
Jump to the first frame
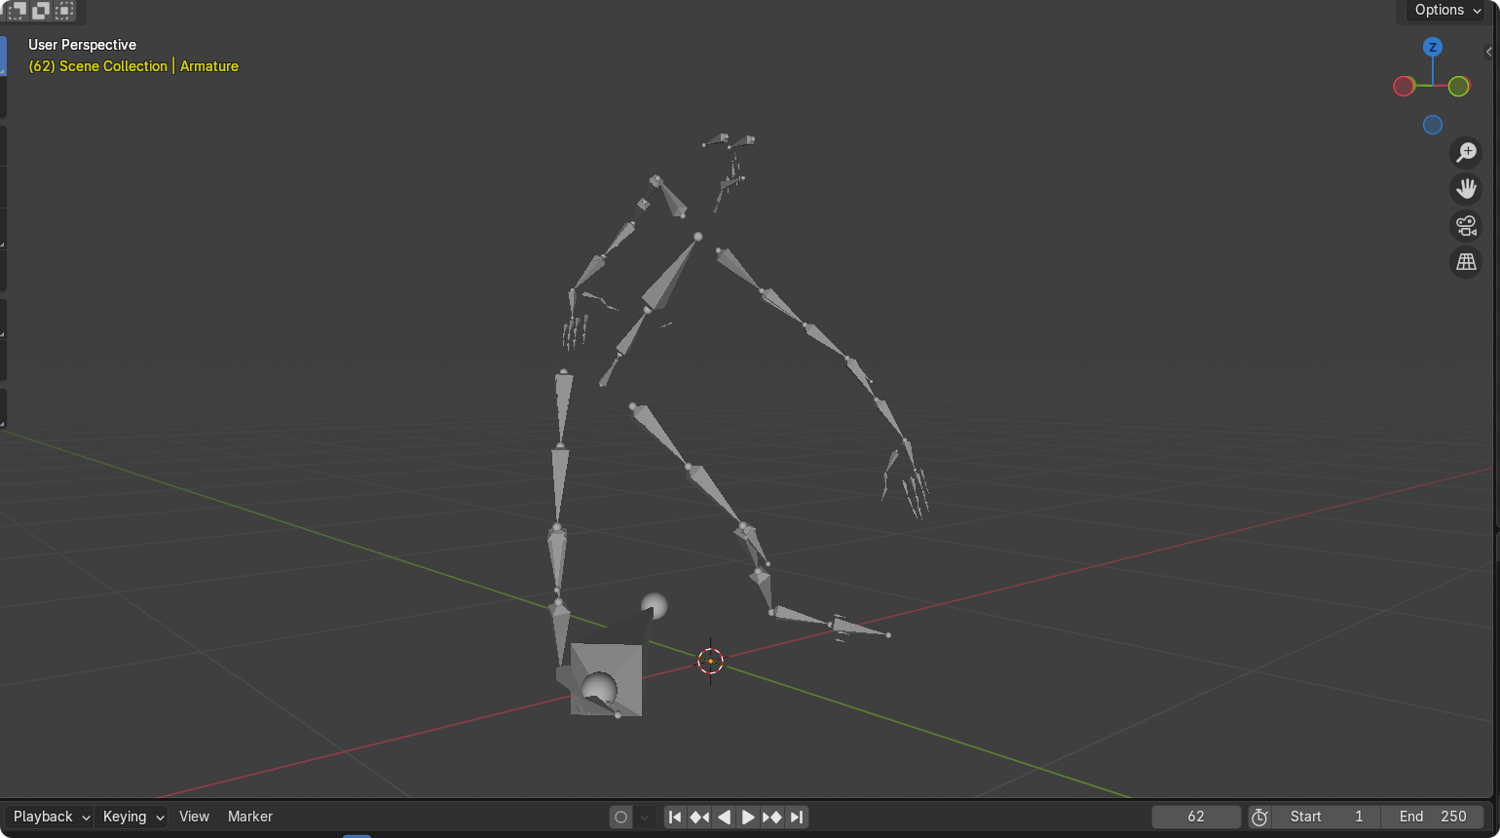click(x=675, y=817)
